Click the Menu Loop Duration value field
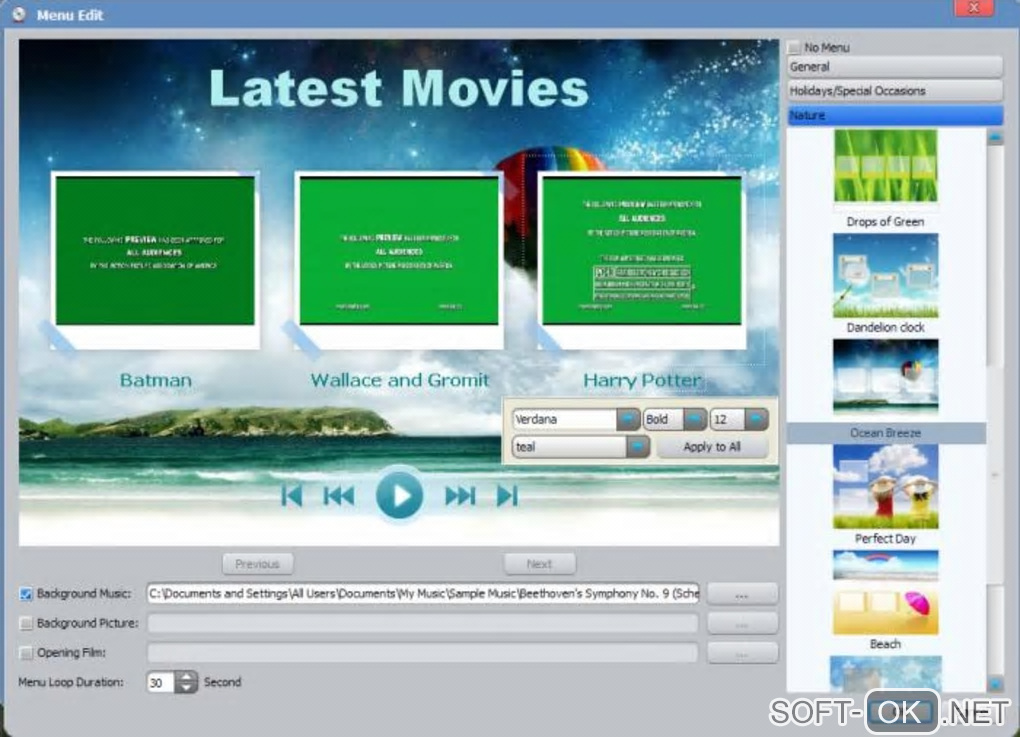Screen dimensions: 1020x737 pos(161,682)
